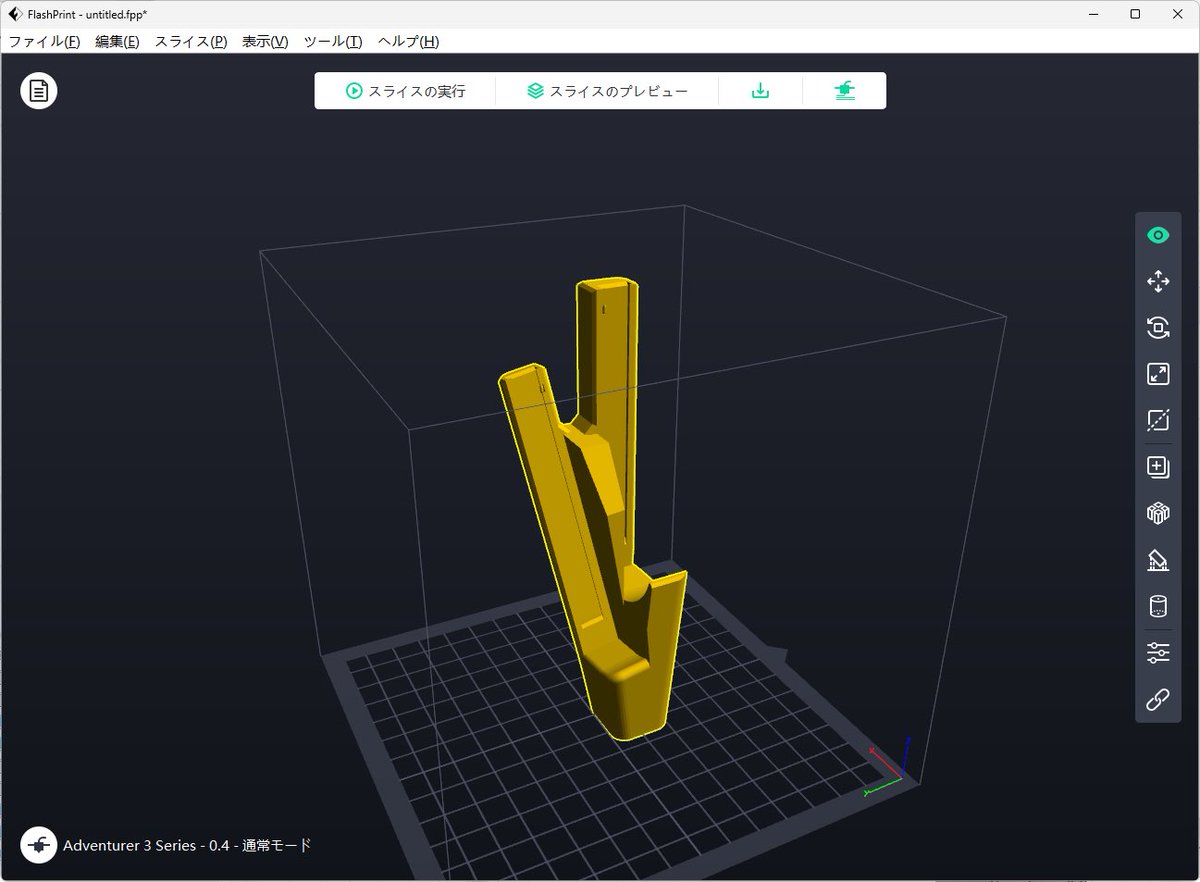Select the Rotate tool in sidebar
Viewport: 1200px width, 882px height.
click(x=1158, y=328)
